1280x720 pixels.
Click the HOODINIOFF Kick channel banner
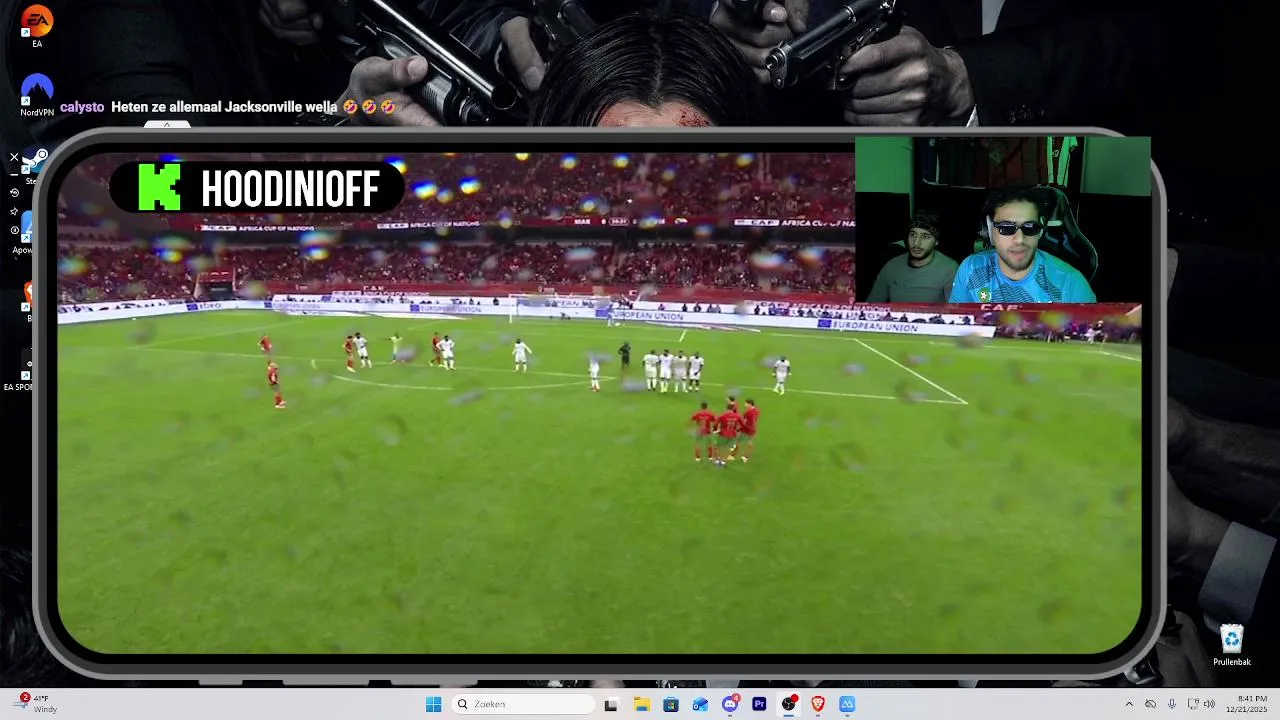coord(258,188)
